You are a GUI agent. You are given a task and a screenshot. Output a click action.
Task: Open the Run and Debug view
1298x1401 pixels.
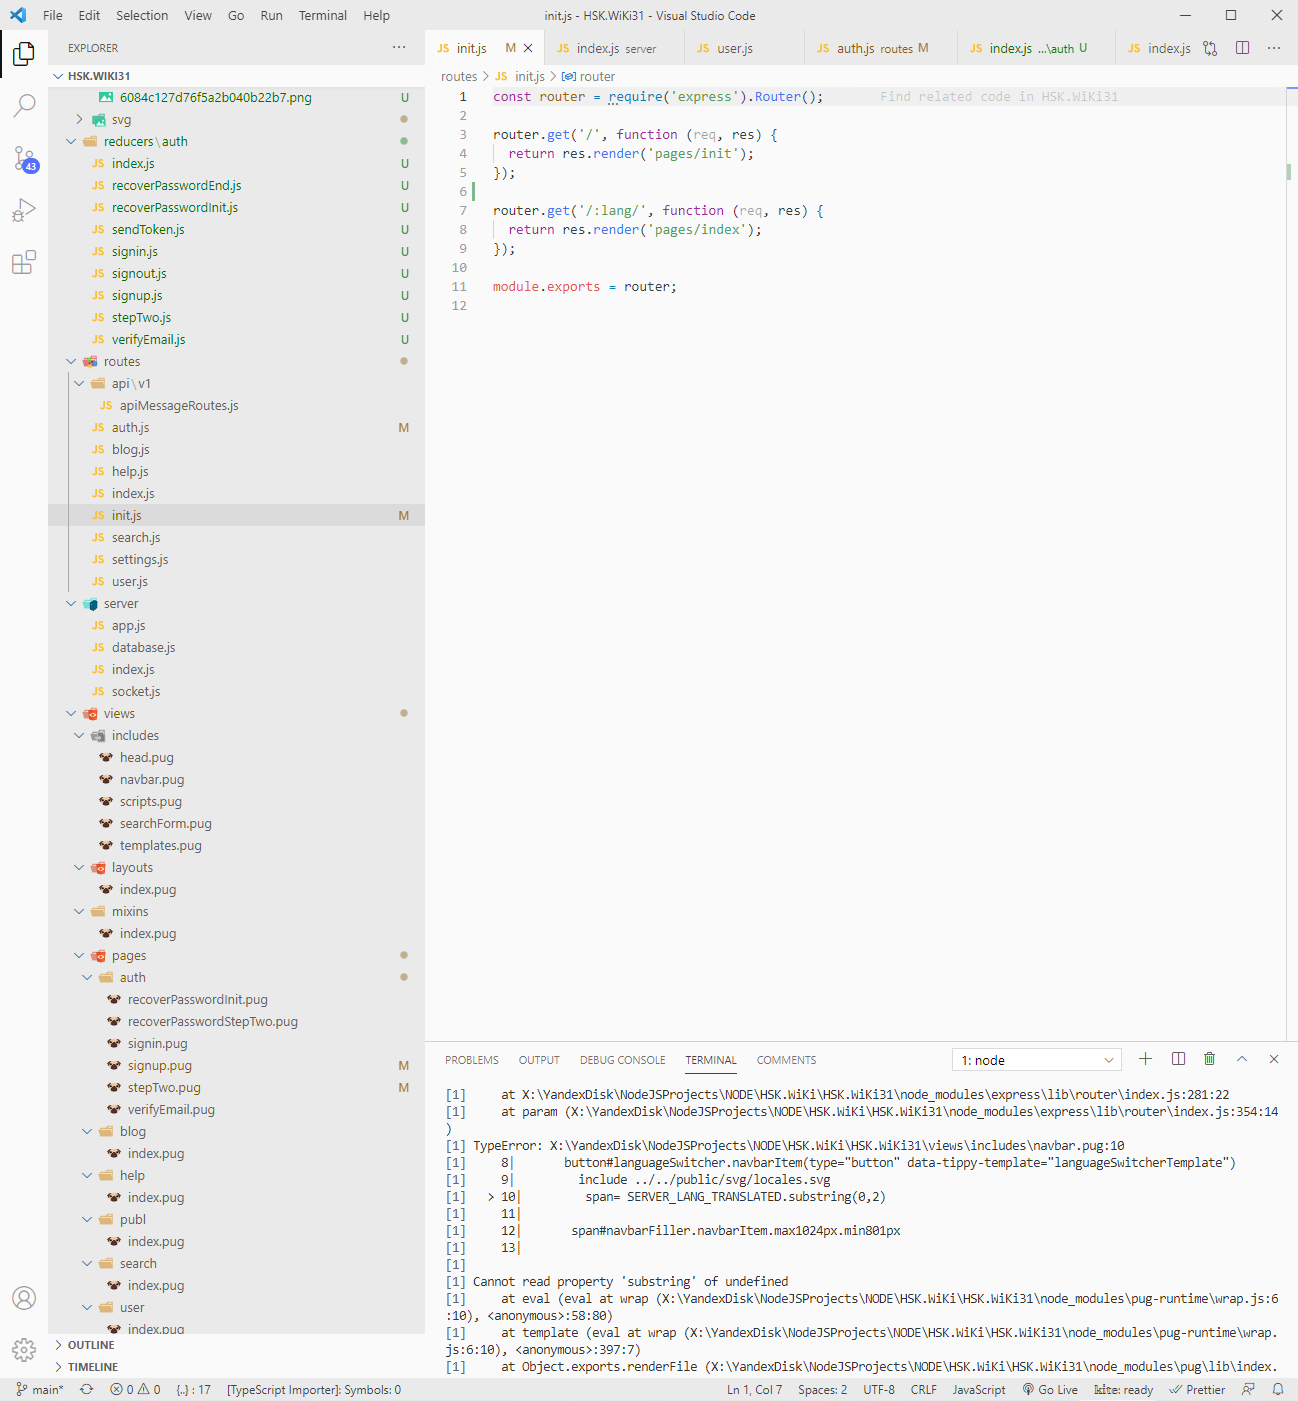coord(24,210)
